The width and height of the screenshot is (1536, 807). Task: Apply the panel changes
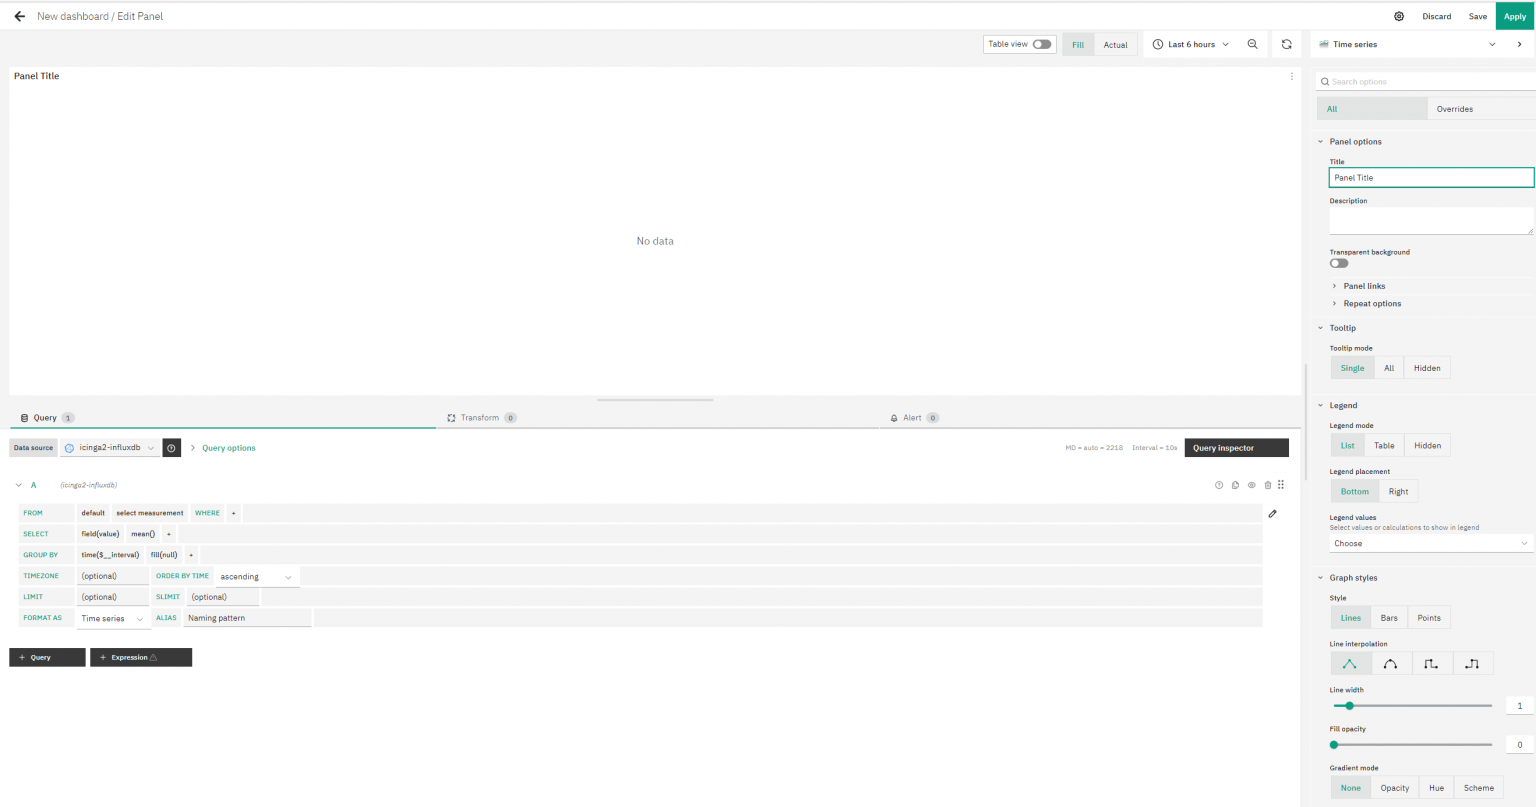tap(1515, 16)
